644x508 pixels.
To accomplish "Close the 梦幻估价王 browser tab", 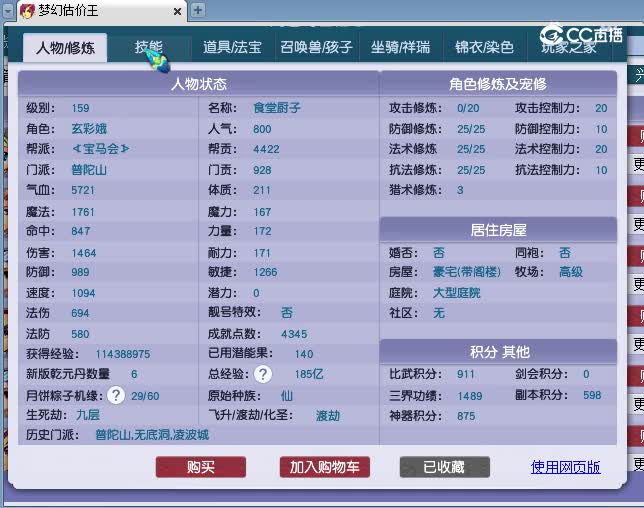I will 177,11.
